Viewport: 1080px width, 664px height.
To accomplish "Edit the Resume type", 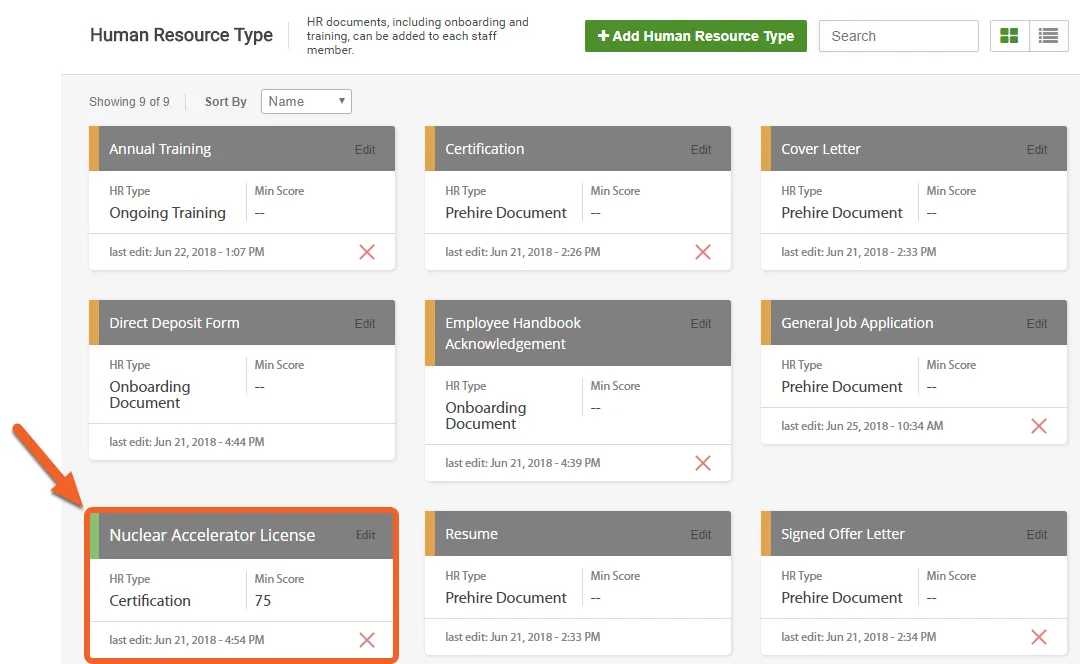I will tap(701, 535).
